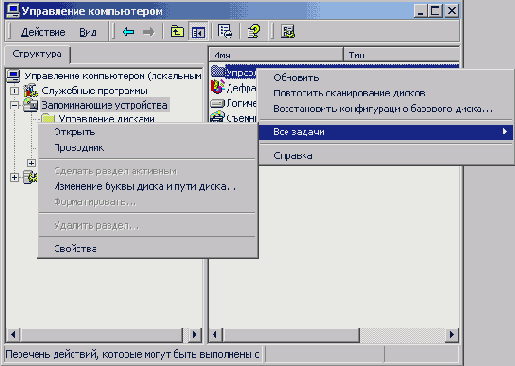
Task: Click the Тип column header
Action: pos(402,54)
